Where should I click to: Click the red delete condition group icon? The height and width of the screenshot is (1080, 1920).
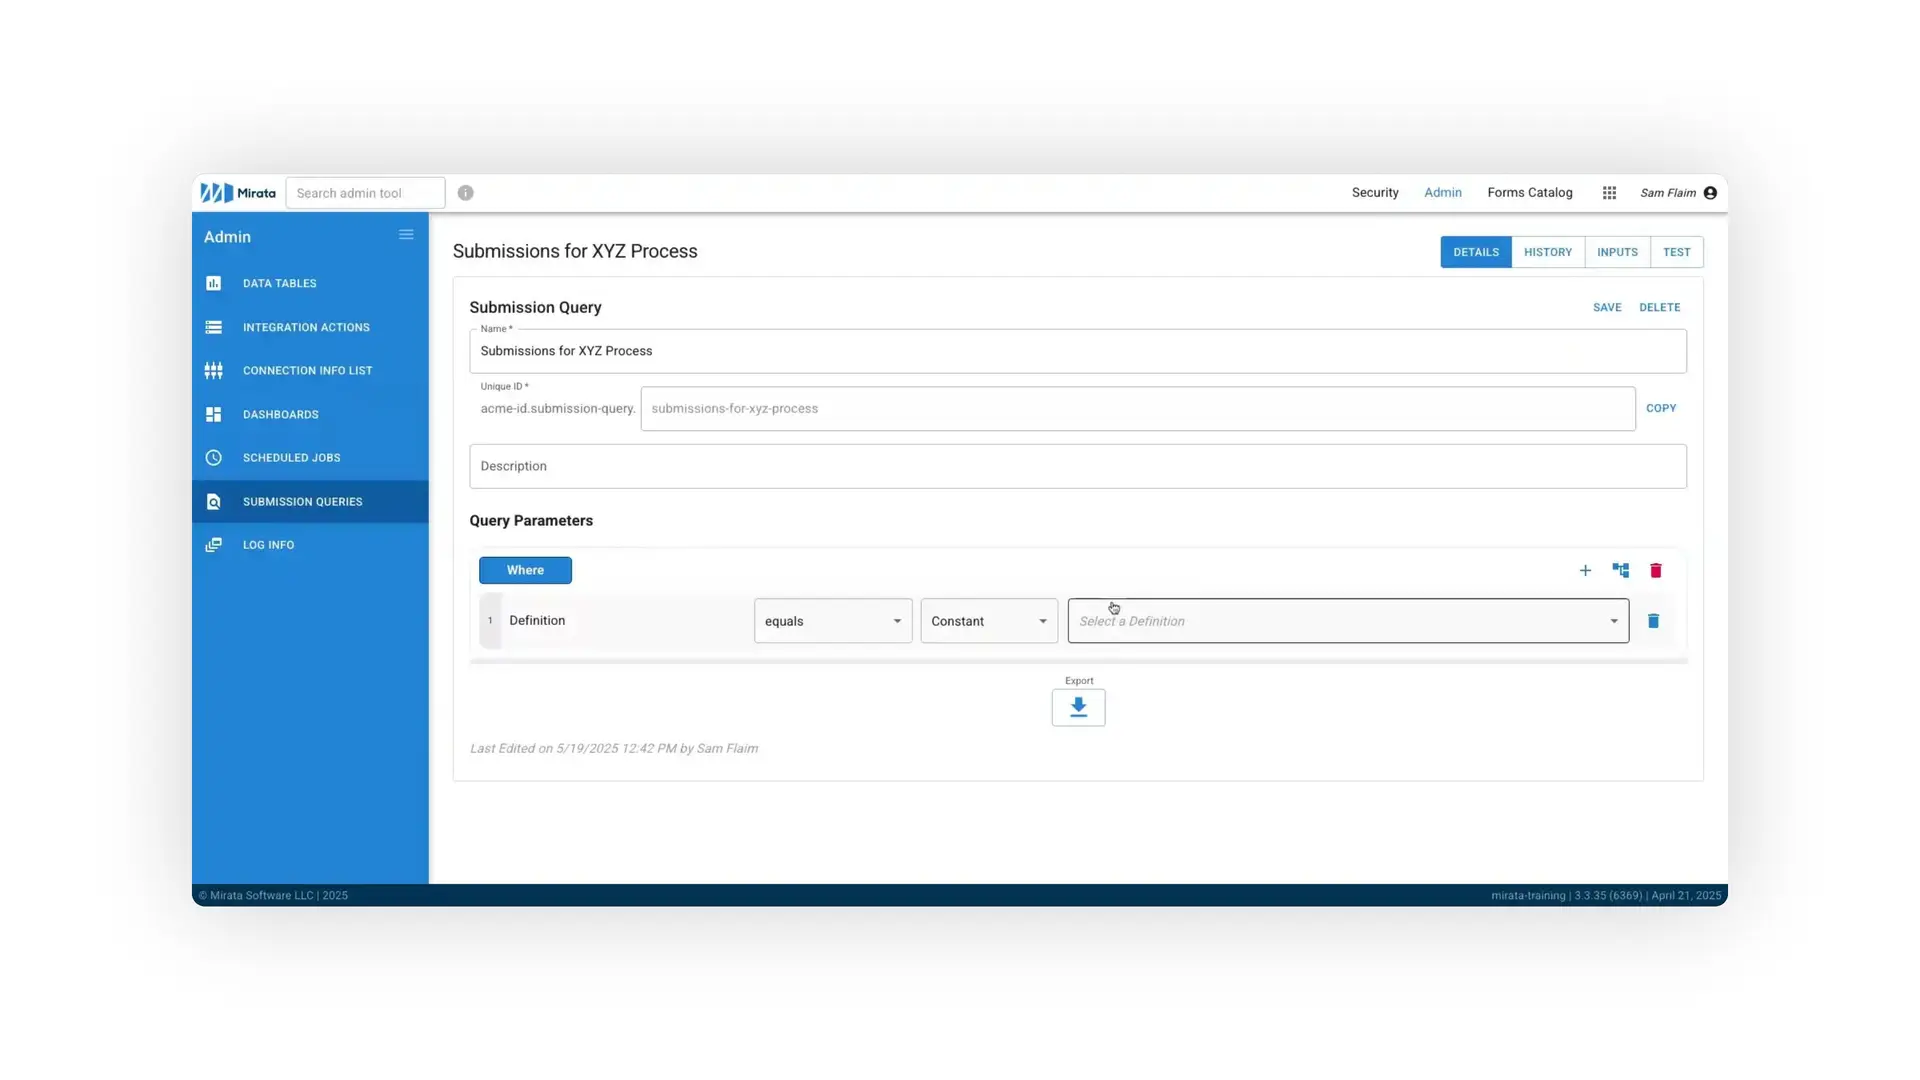click(x=1656, y=570)
